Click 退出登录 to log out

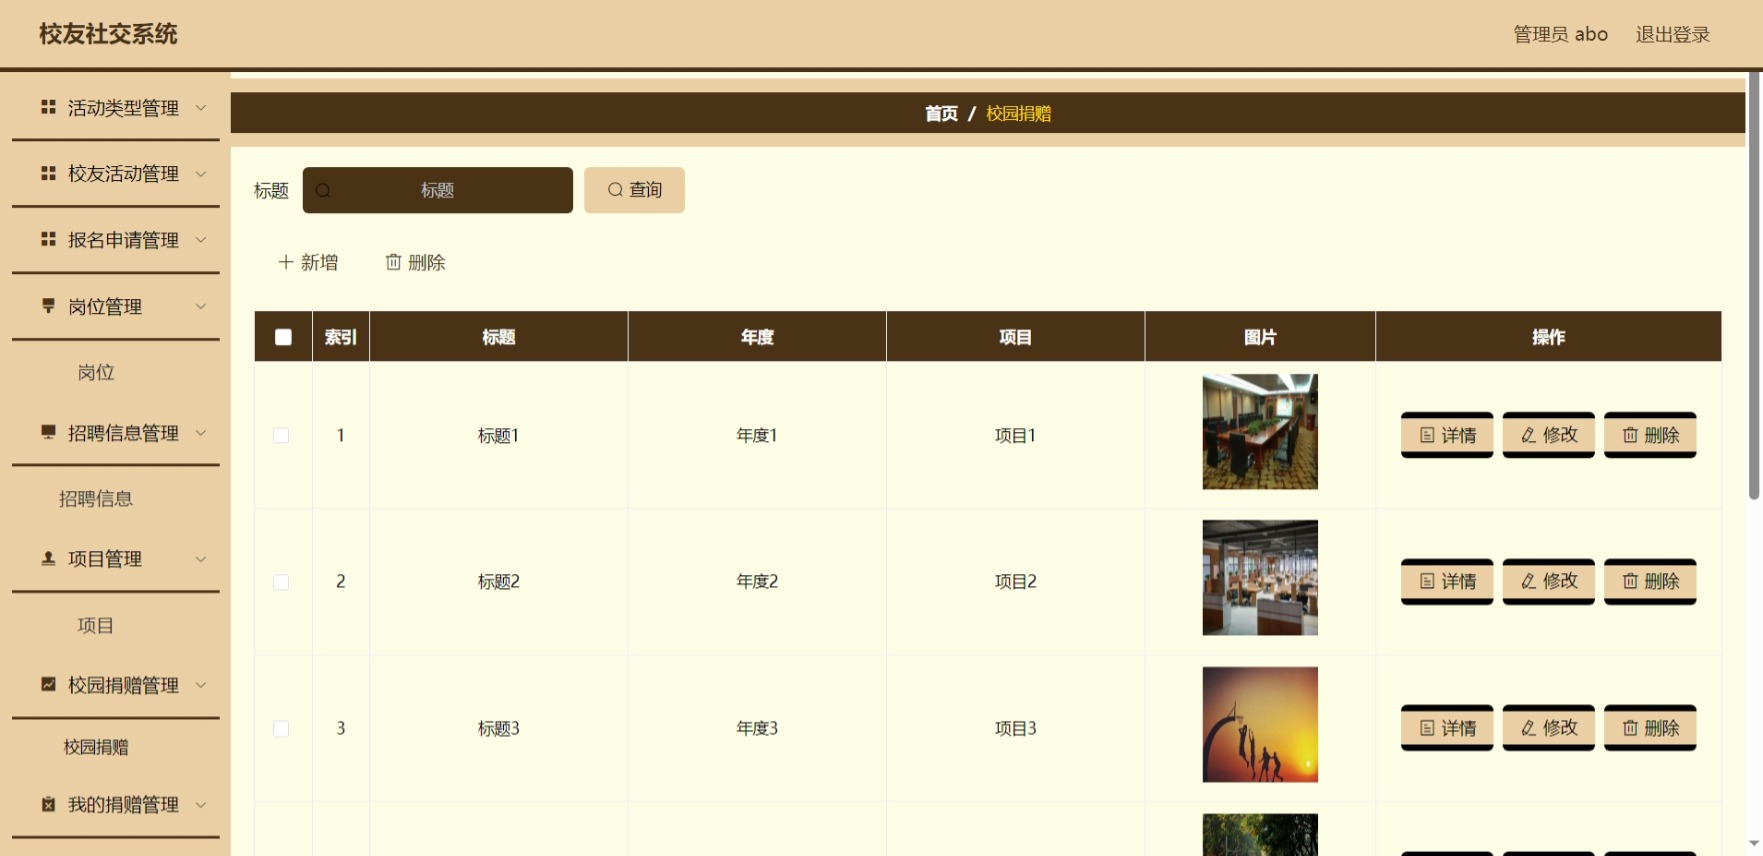tap(1672, 34)
